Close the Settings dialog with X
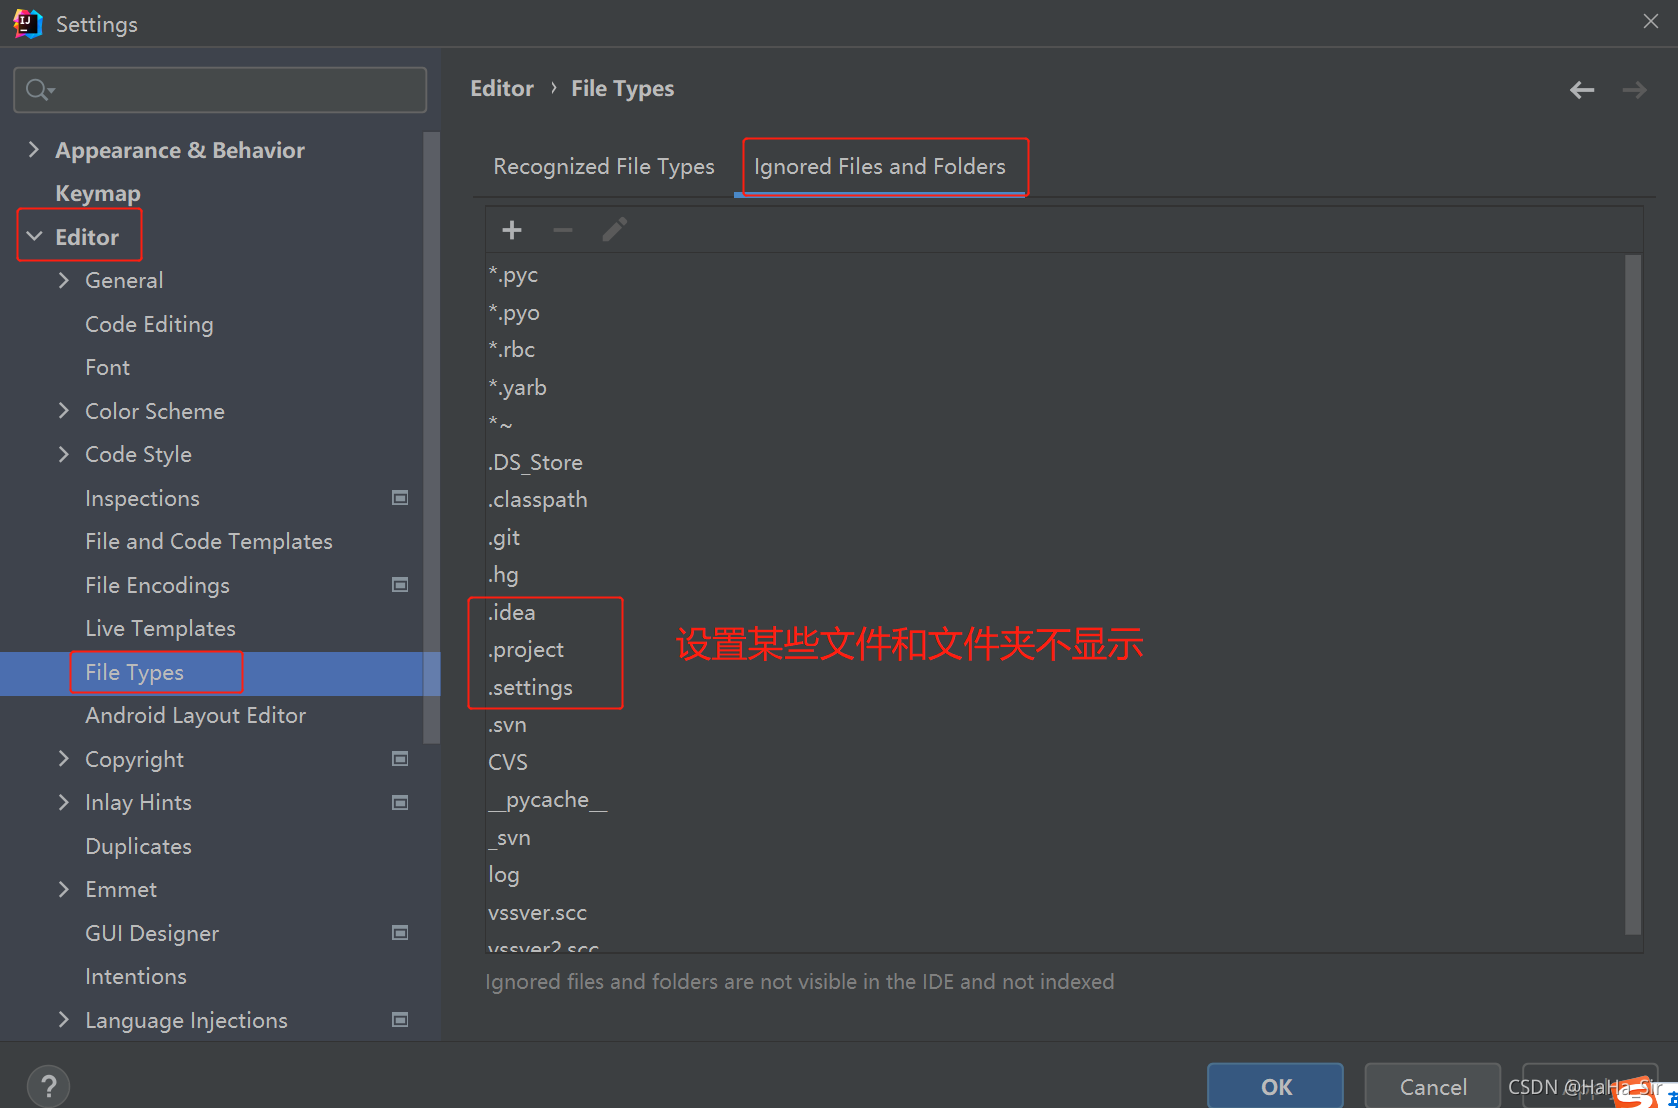Screen dimensions: 1678x1108 1650,21
